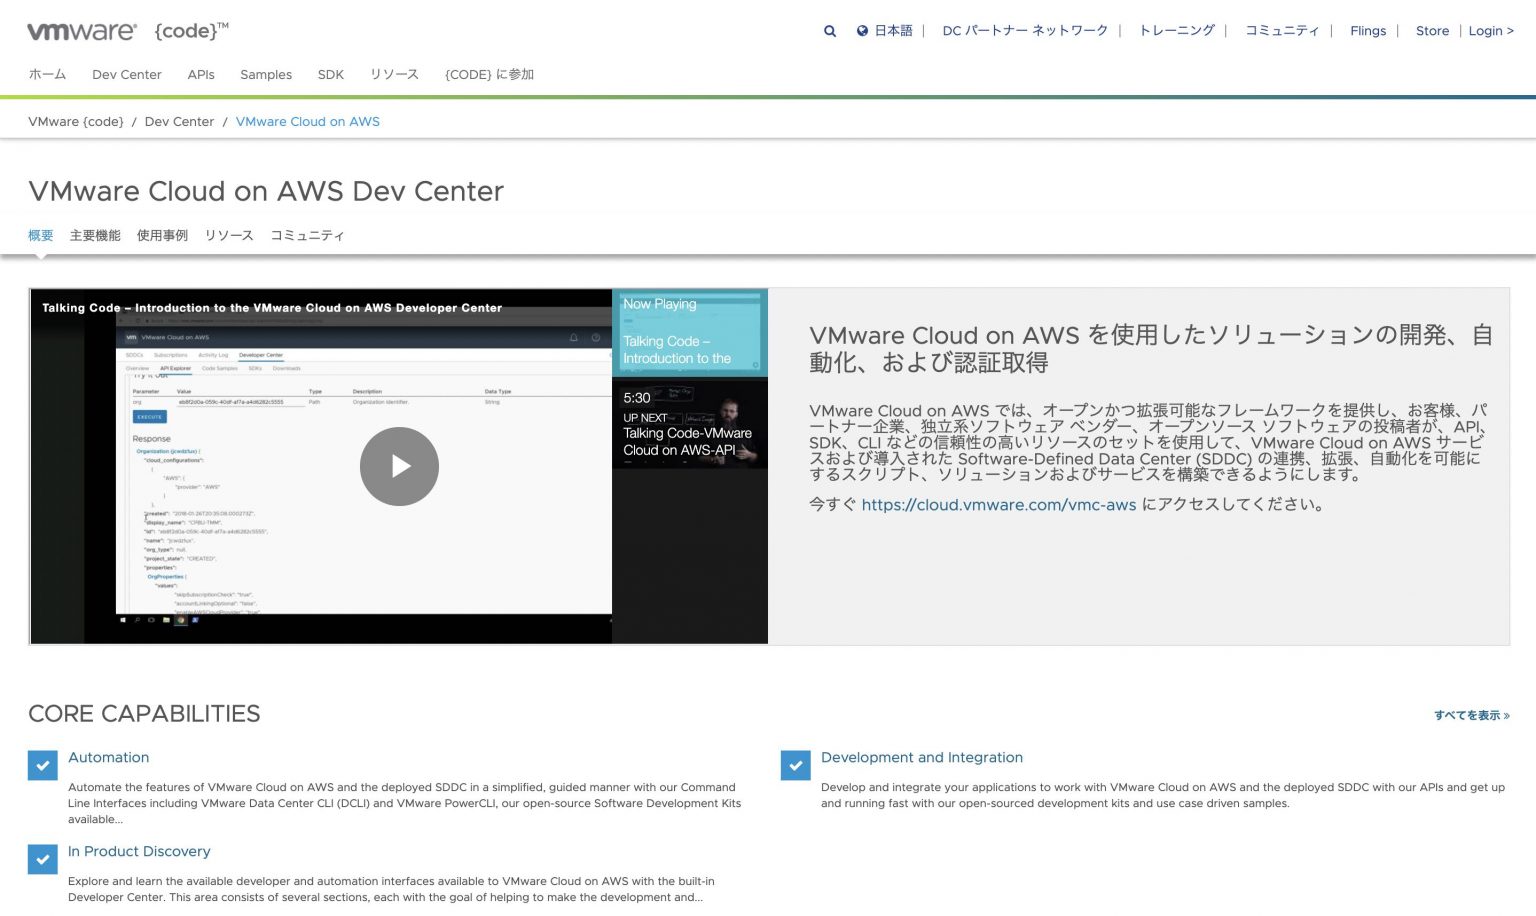Viewport: 1536px width, 916px height.
Task: Open Development and Integration link
Action: [x=922, y=757]
